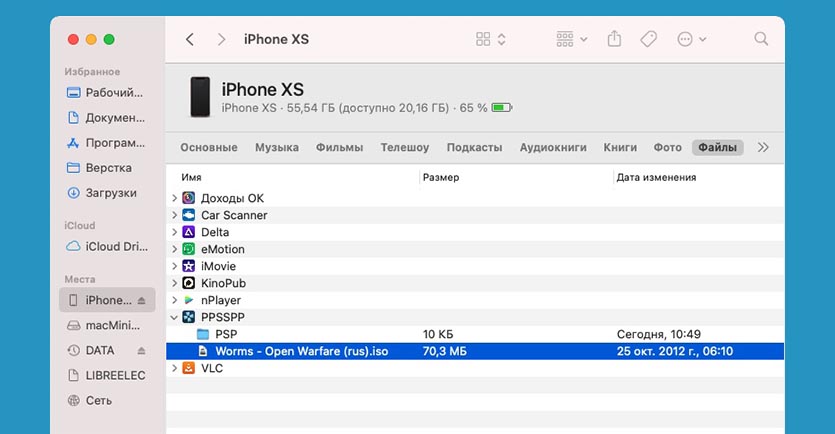This screenshot has width=835, height=434.
Task: Go forward with the right chevron
Action: (222, 39)
